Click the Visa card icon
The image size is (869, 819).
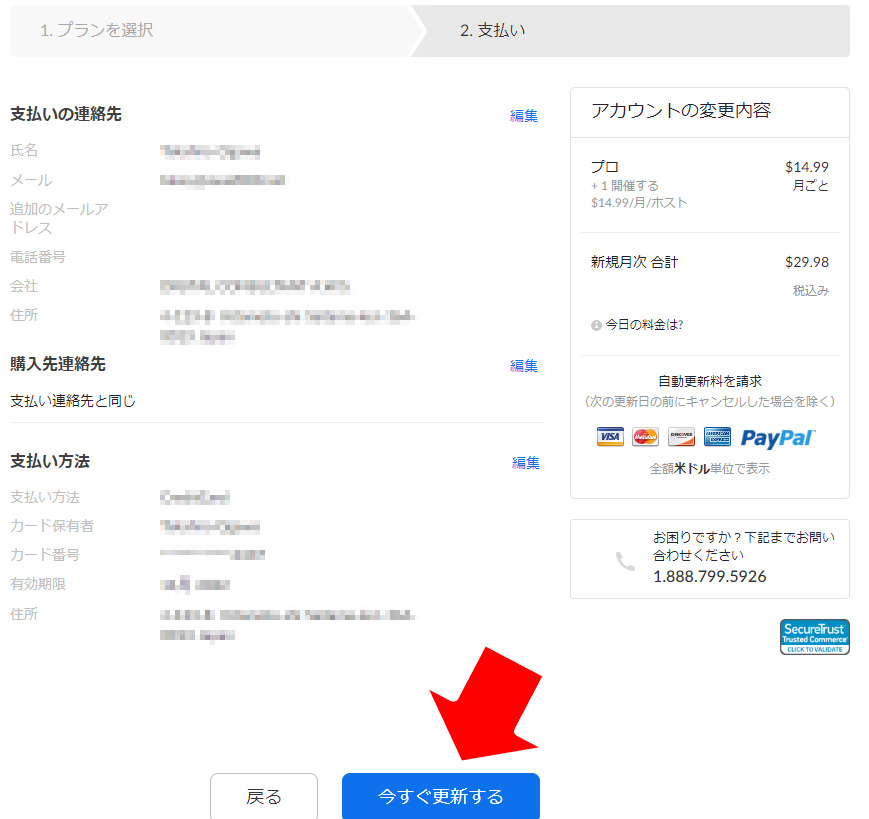coord(610,437)
